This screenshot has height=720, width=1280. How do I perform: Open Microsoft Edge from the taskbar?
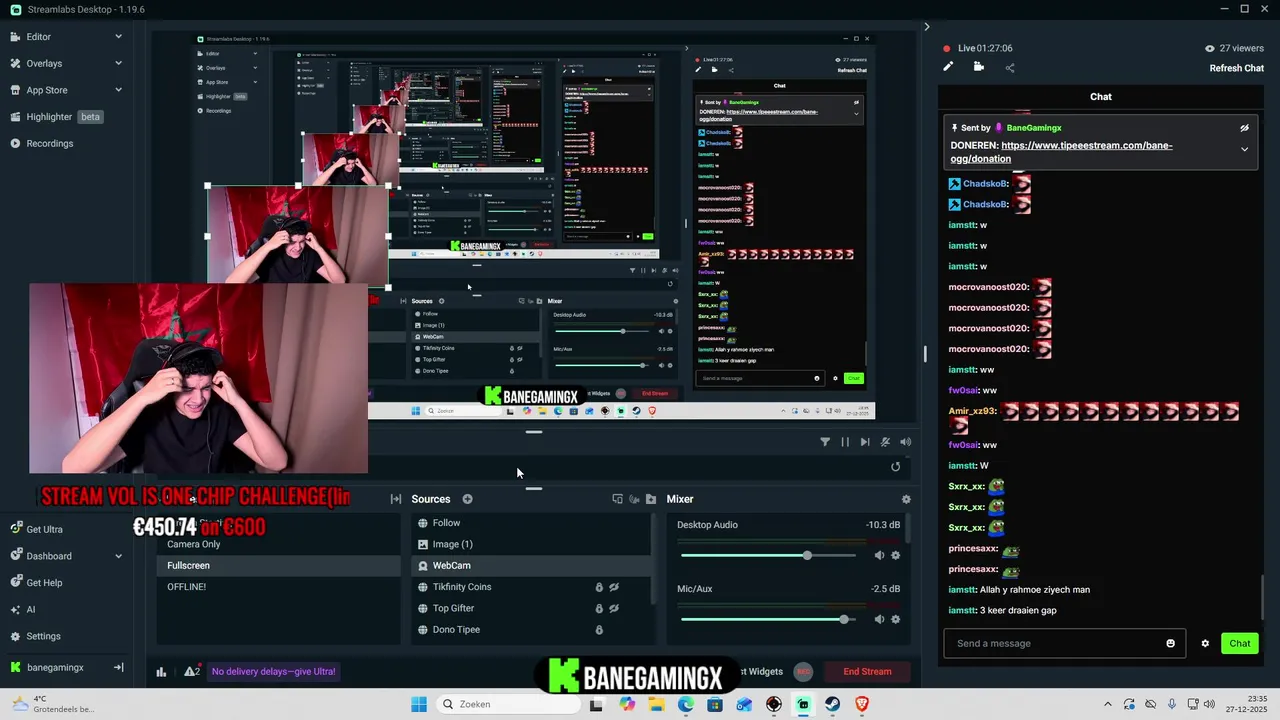(x=685, y=704)
